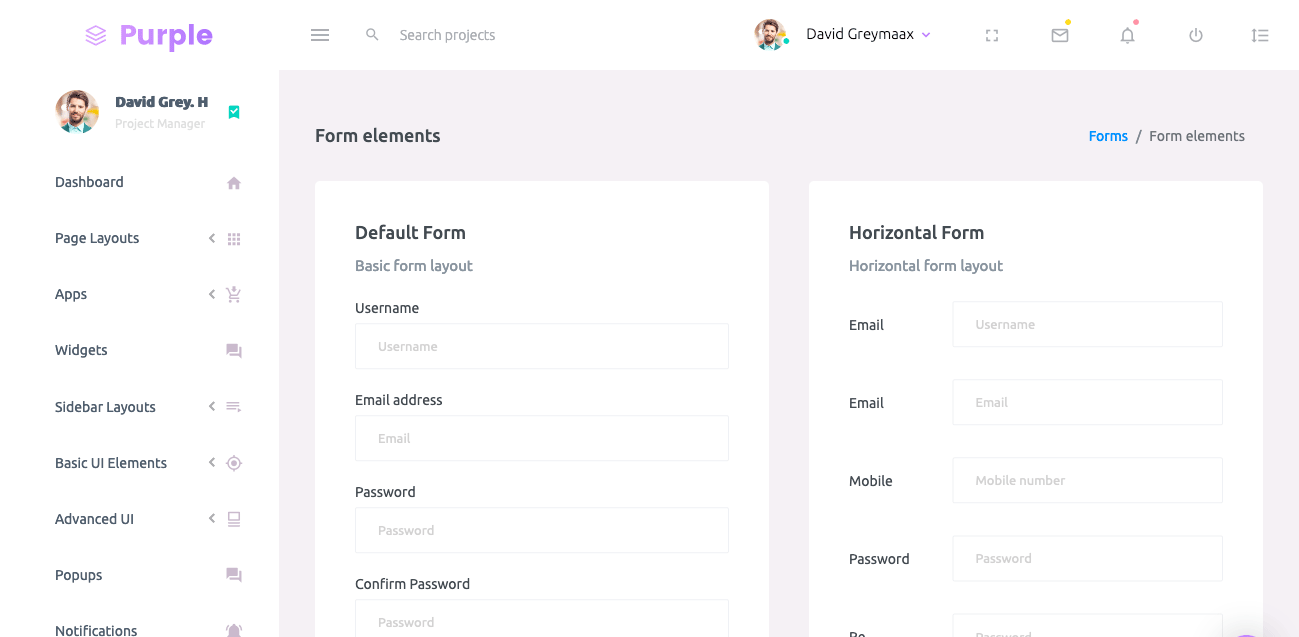1299x637 pixels.
Task: Open the notifications bell in header
Action: [1127, 36]
